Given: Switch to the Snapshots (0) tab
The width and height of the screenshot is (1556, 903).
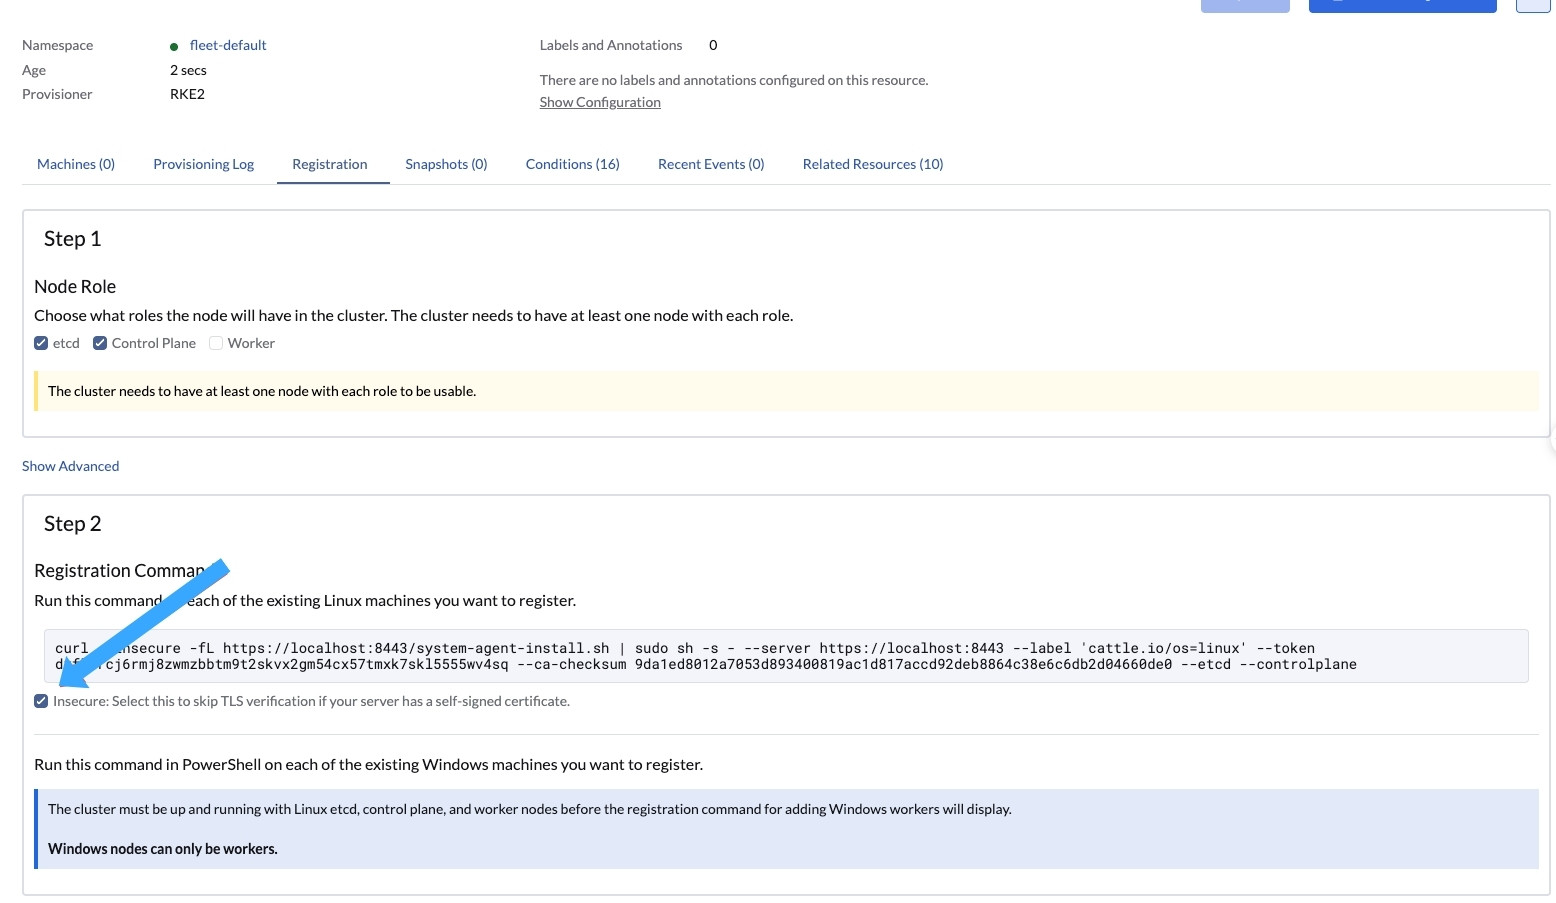Looking at the screenshot, I should pyautogui.click(x=446, y=164).
